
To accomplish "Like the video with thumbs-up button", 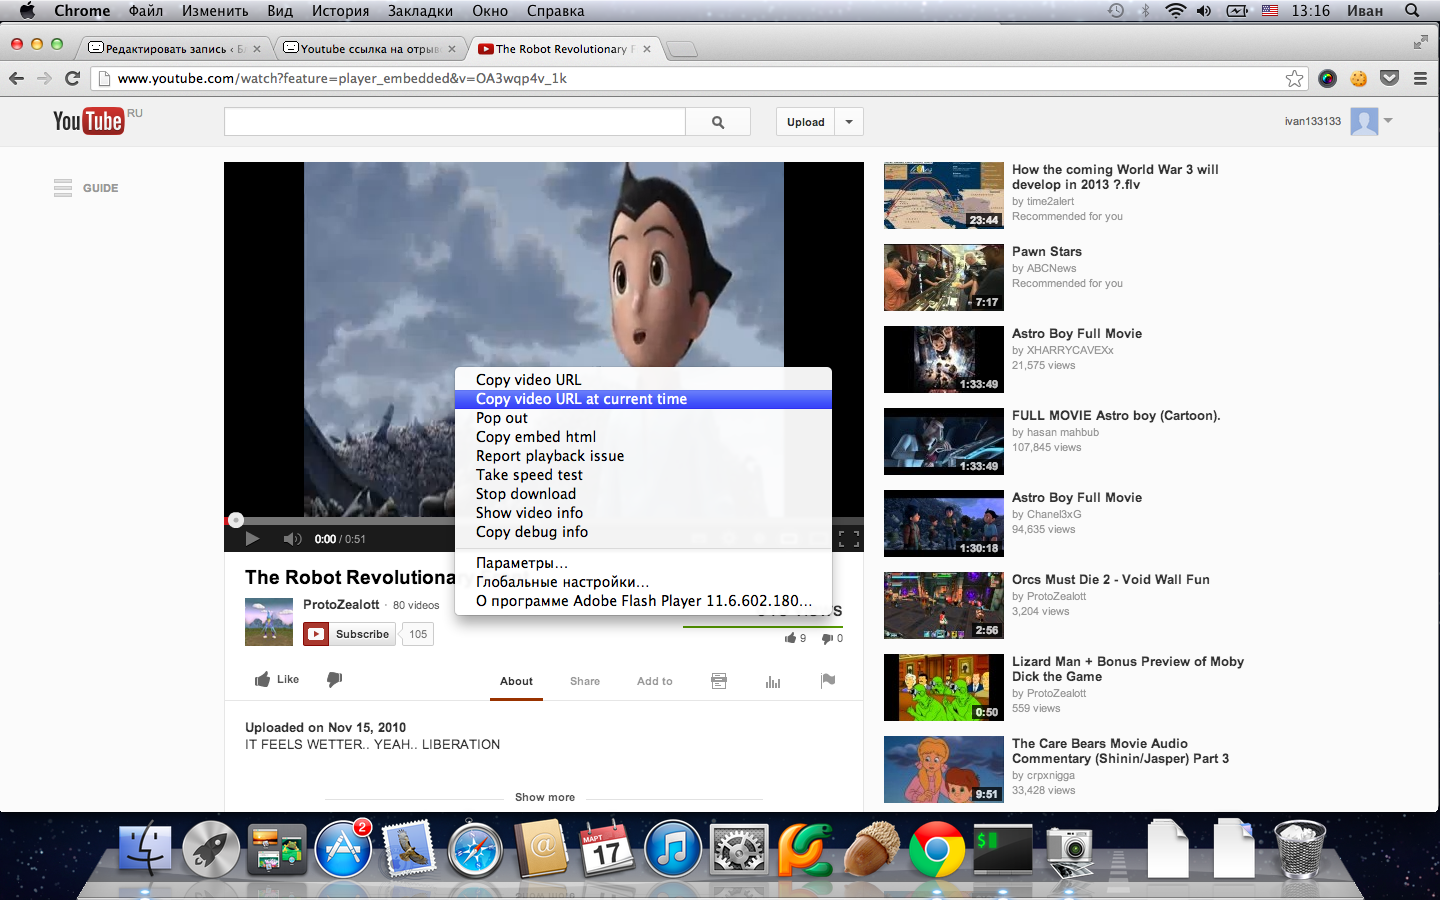I will [x=277, y=680].
